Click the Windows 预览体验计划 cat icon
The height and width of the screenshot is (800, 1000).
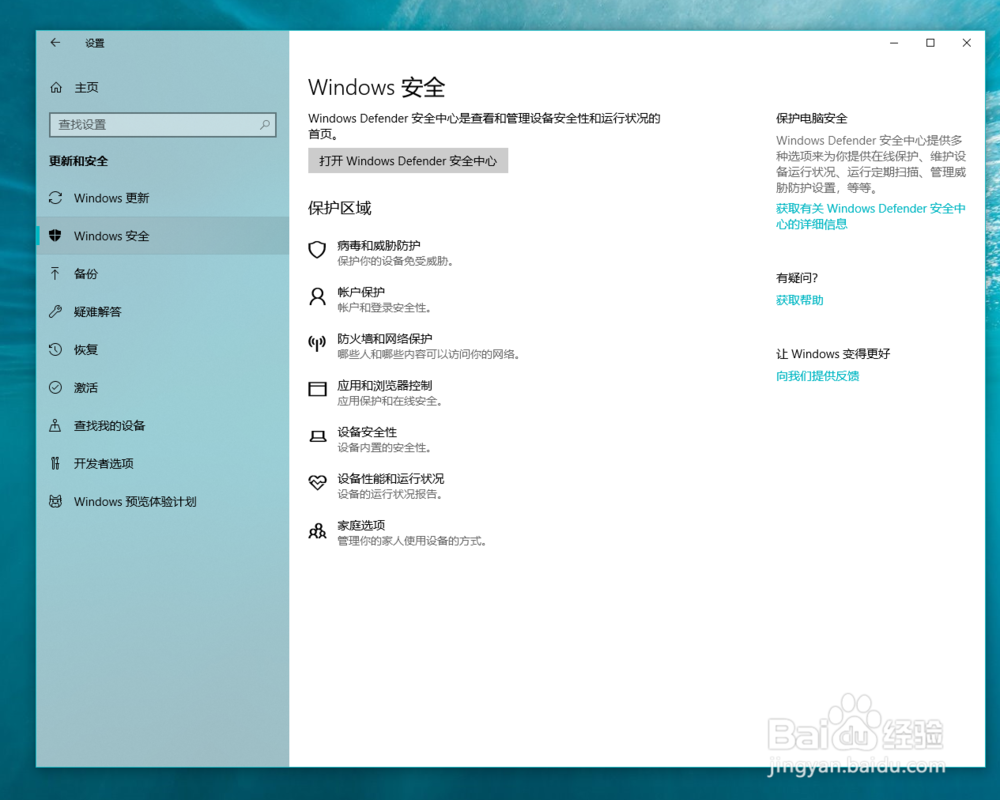(55, 501)
